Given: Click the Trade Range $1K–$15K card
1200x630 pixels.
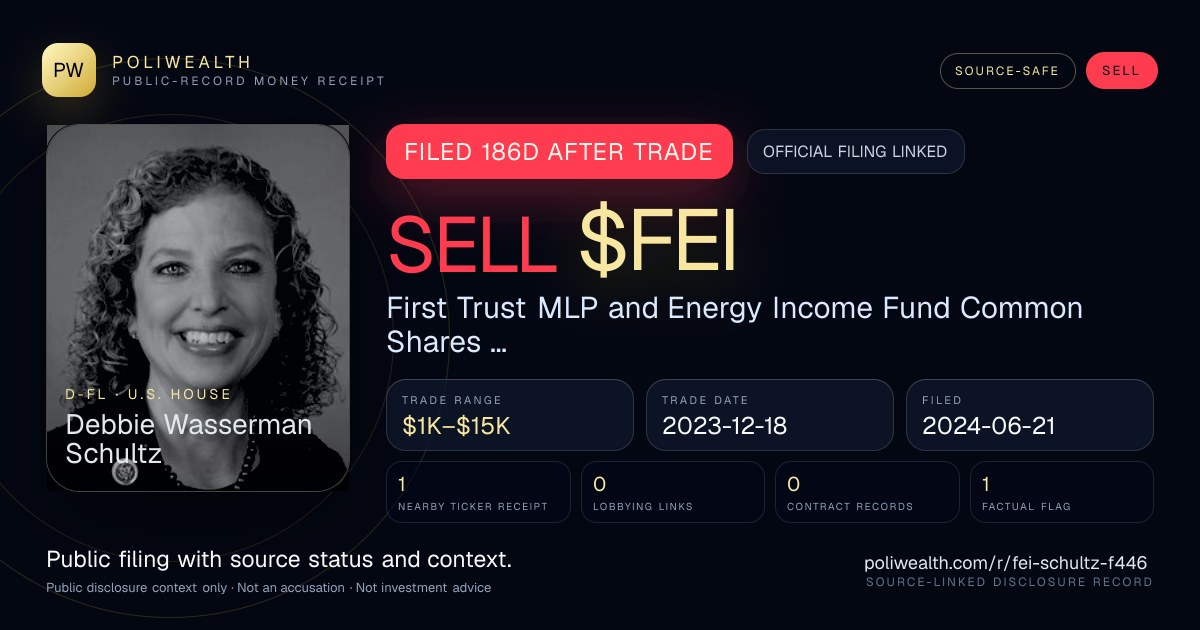Looking at the screenshot, I should (510, 415).
